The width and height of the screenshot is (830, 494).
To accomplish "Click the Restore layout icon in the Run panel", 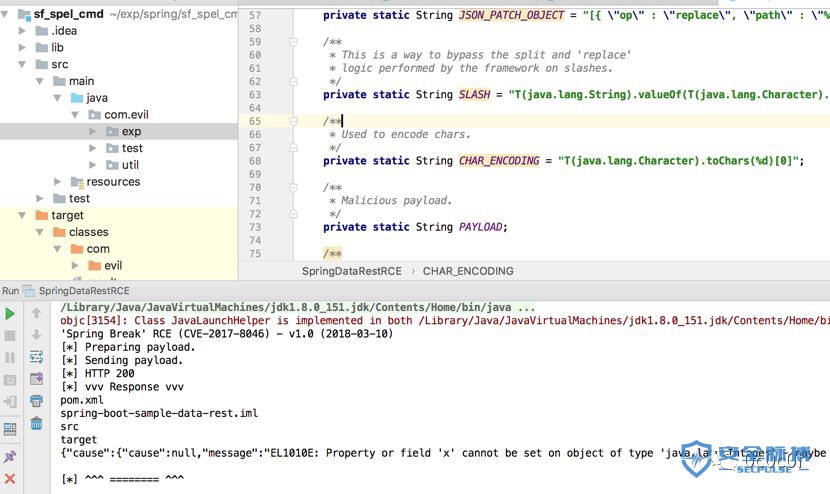I will tap(10, 428).
